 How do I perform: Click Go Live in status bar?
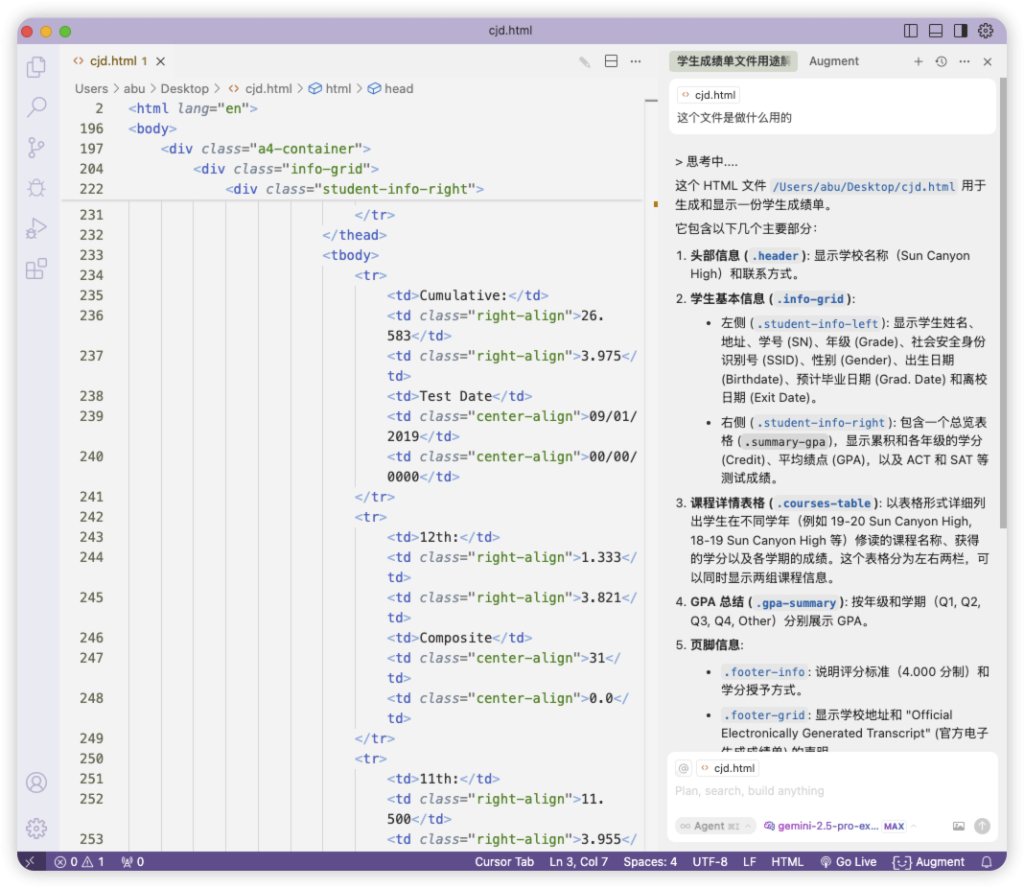(x=848, y=863)
